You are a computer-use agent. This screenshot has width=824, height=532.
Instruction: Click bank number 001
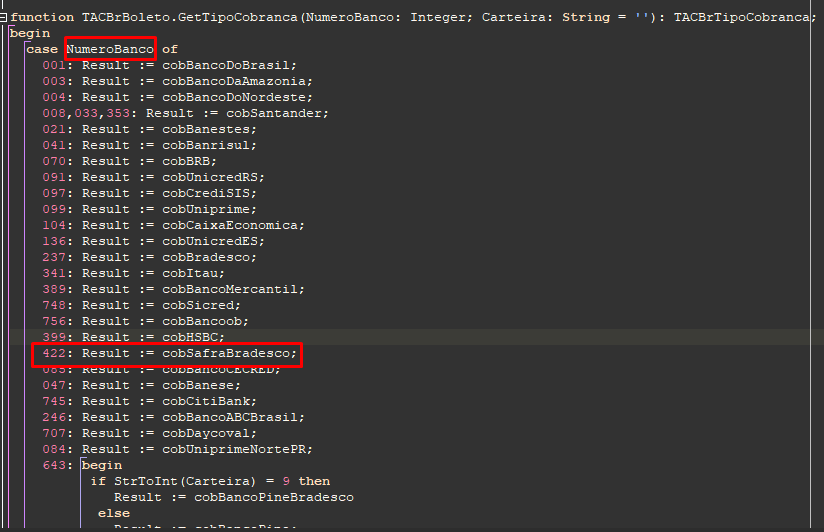[x=54, y=65]
